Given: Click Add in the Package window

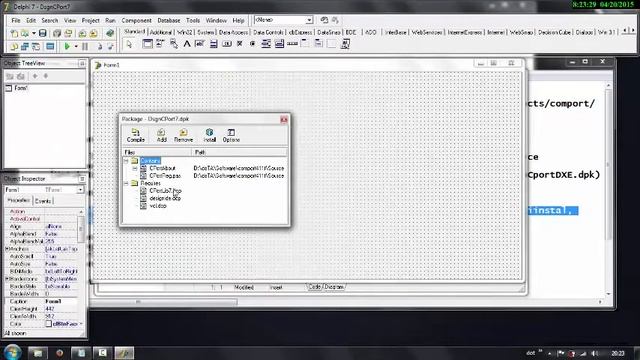Looking at the screenshot, I should (x=162, y=135).
